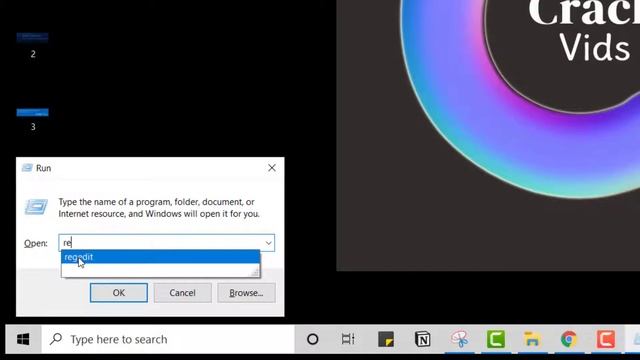Click OK in the Run dialog
Viewport: 640px width, 360px height.
point(119,293)
